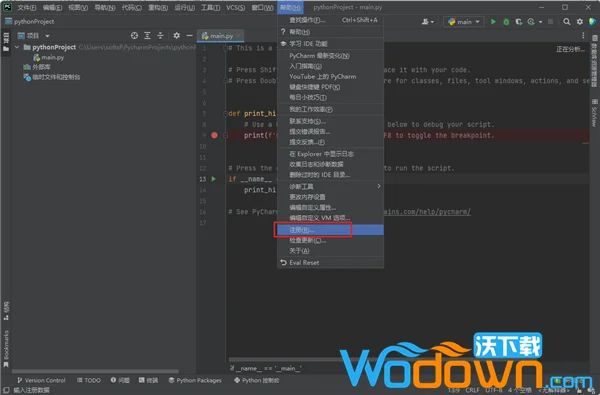
Task: Collapse all in the project panel
Action: 160,36
